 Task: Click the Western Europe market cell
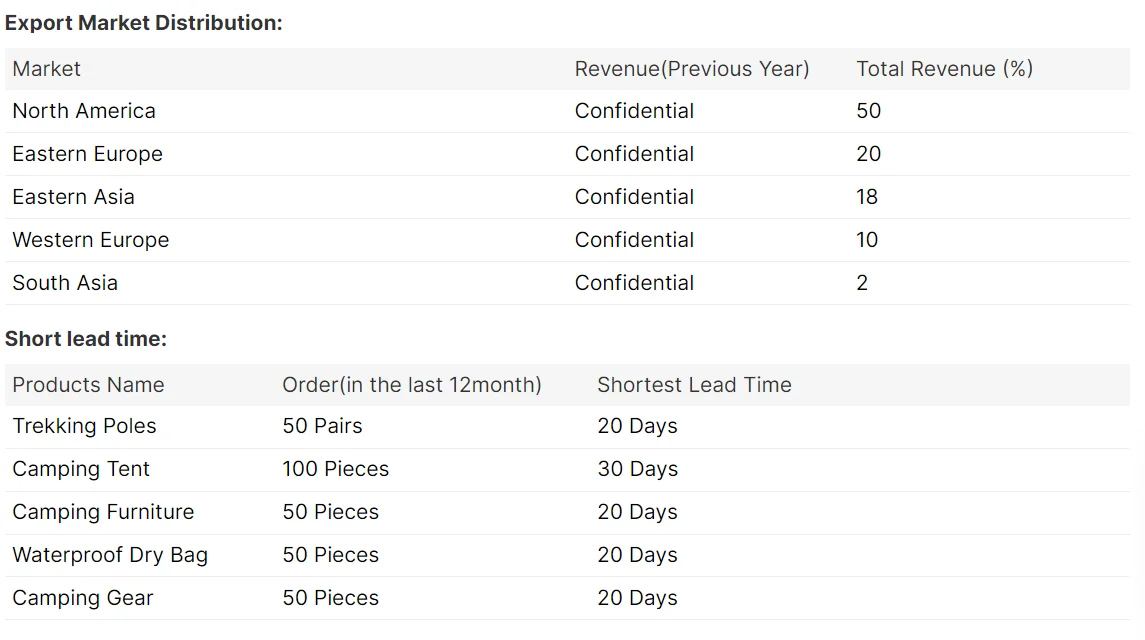90,240
